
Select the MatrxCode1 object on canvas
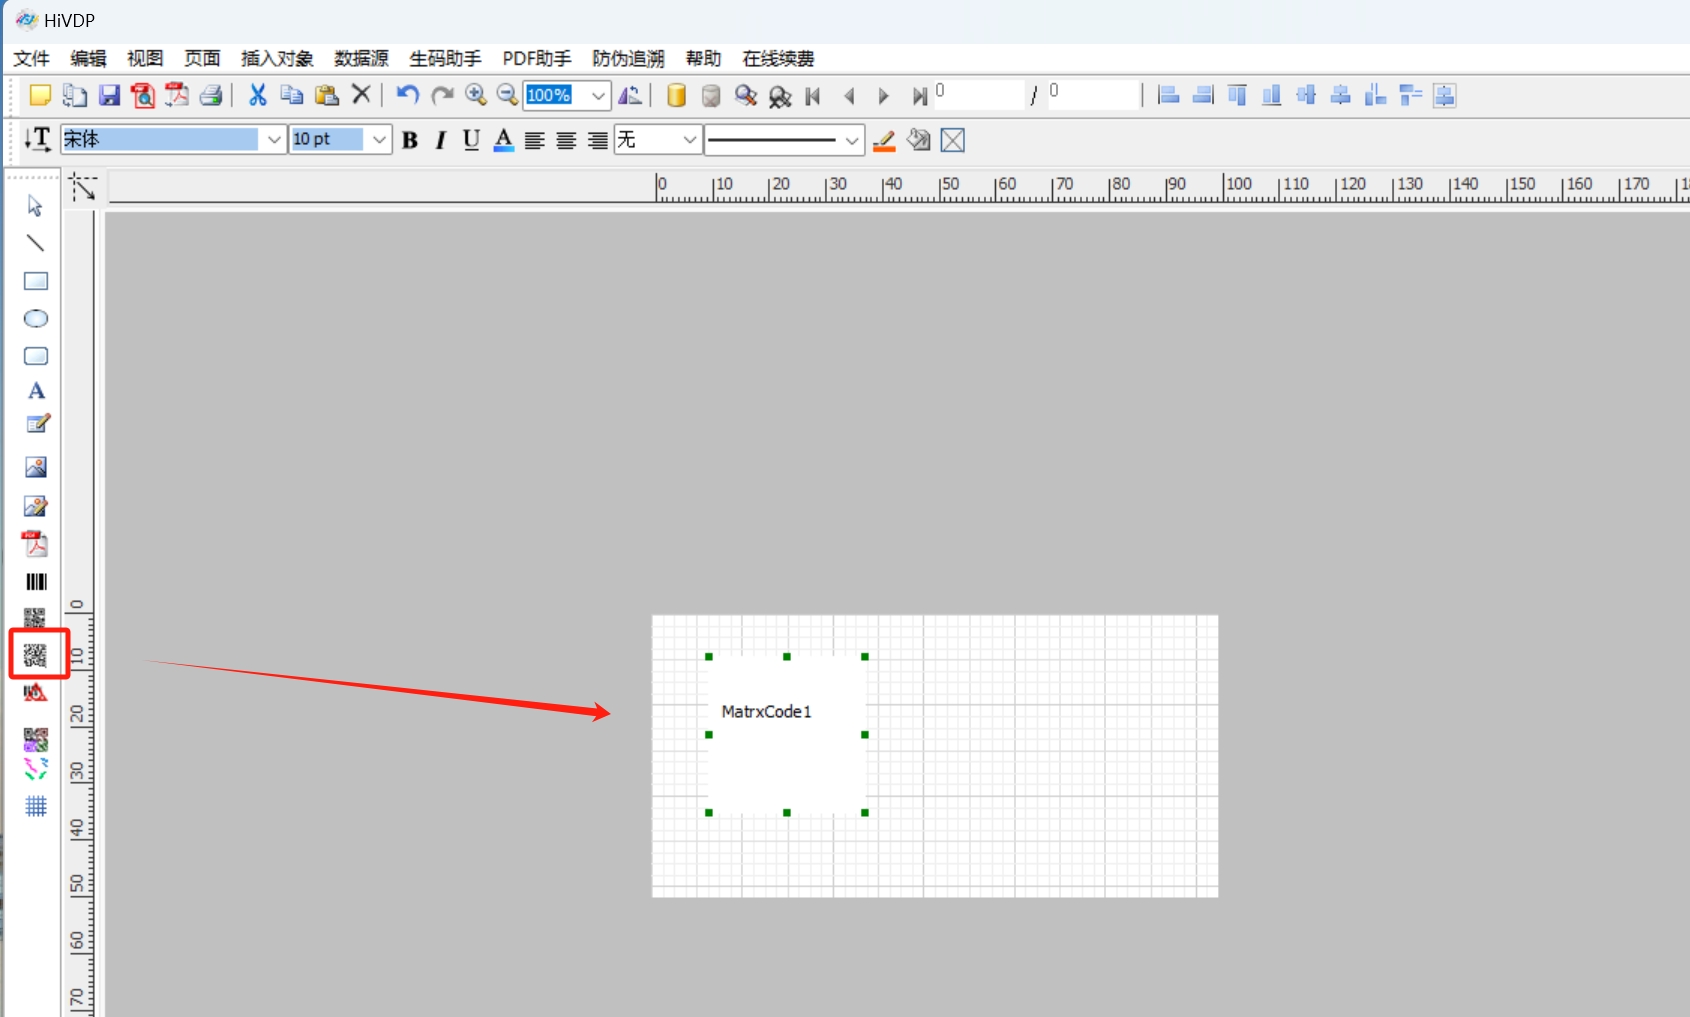pyautogui.click(x=786, y=735)
